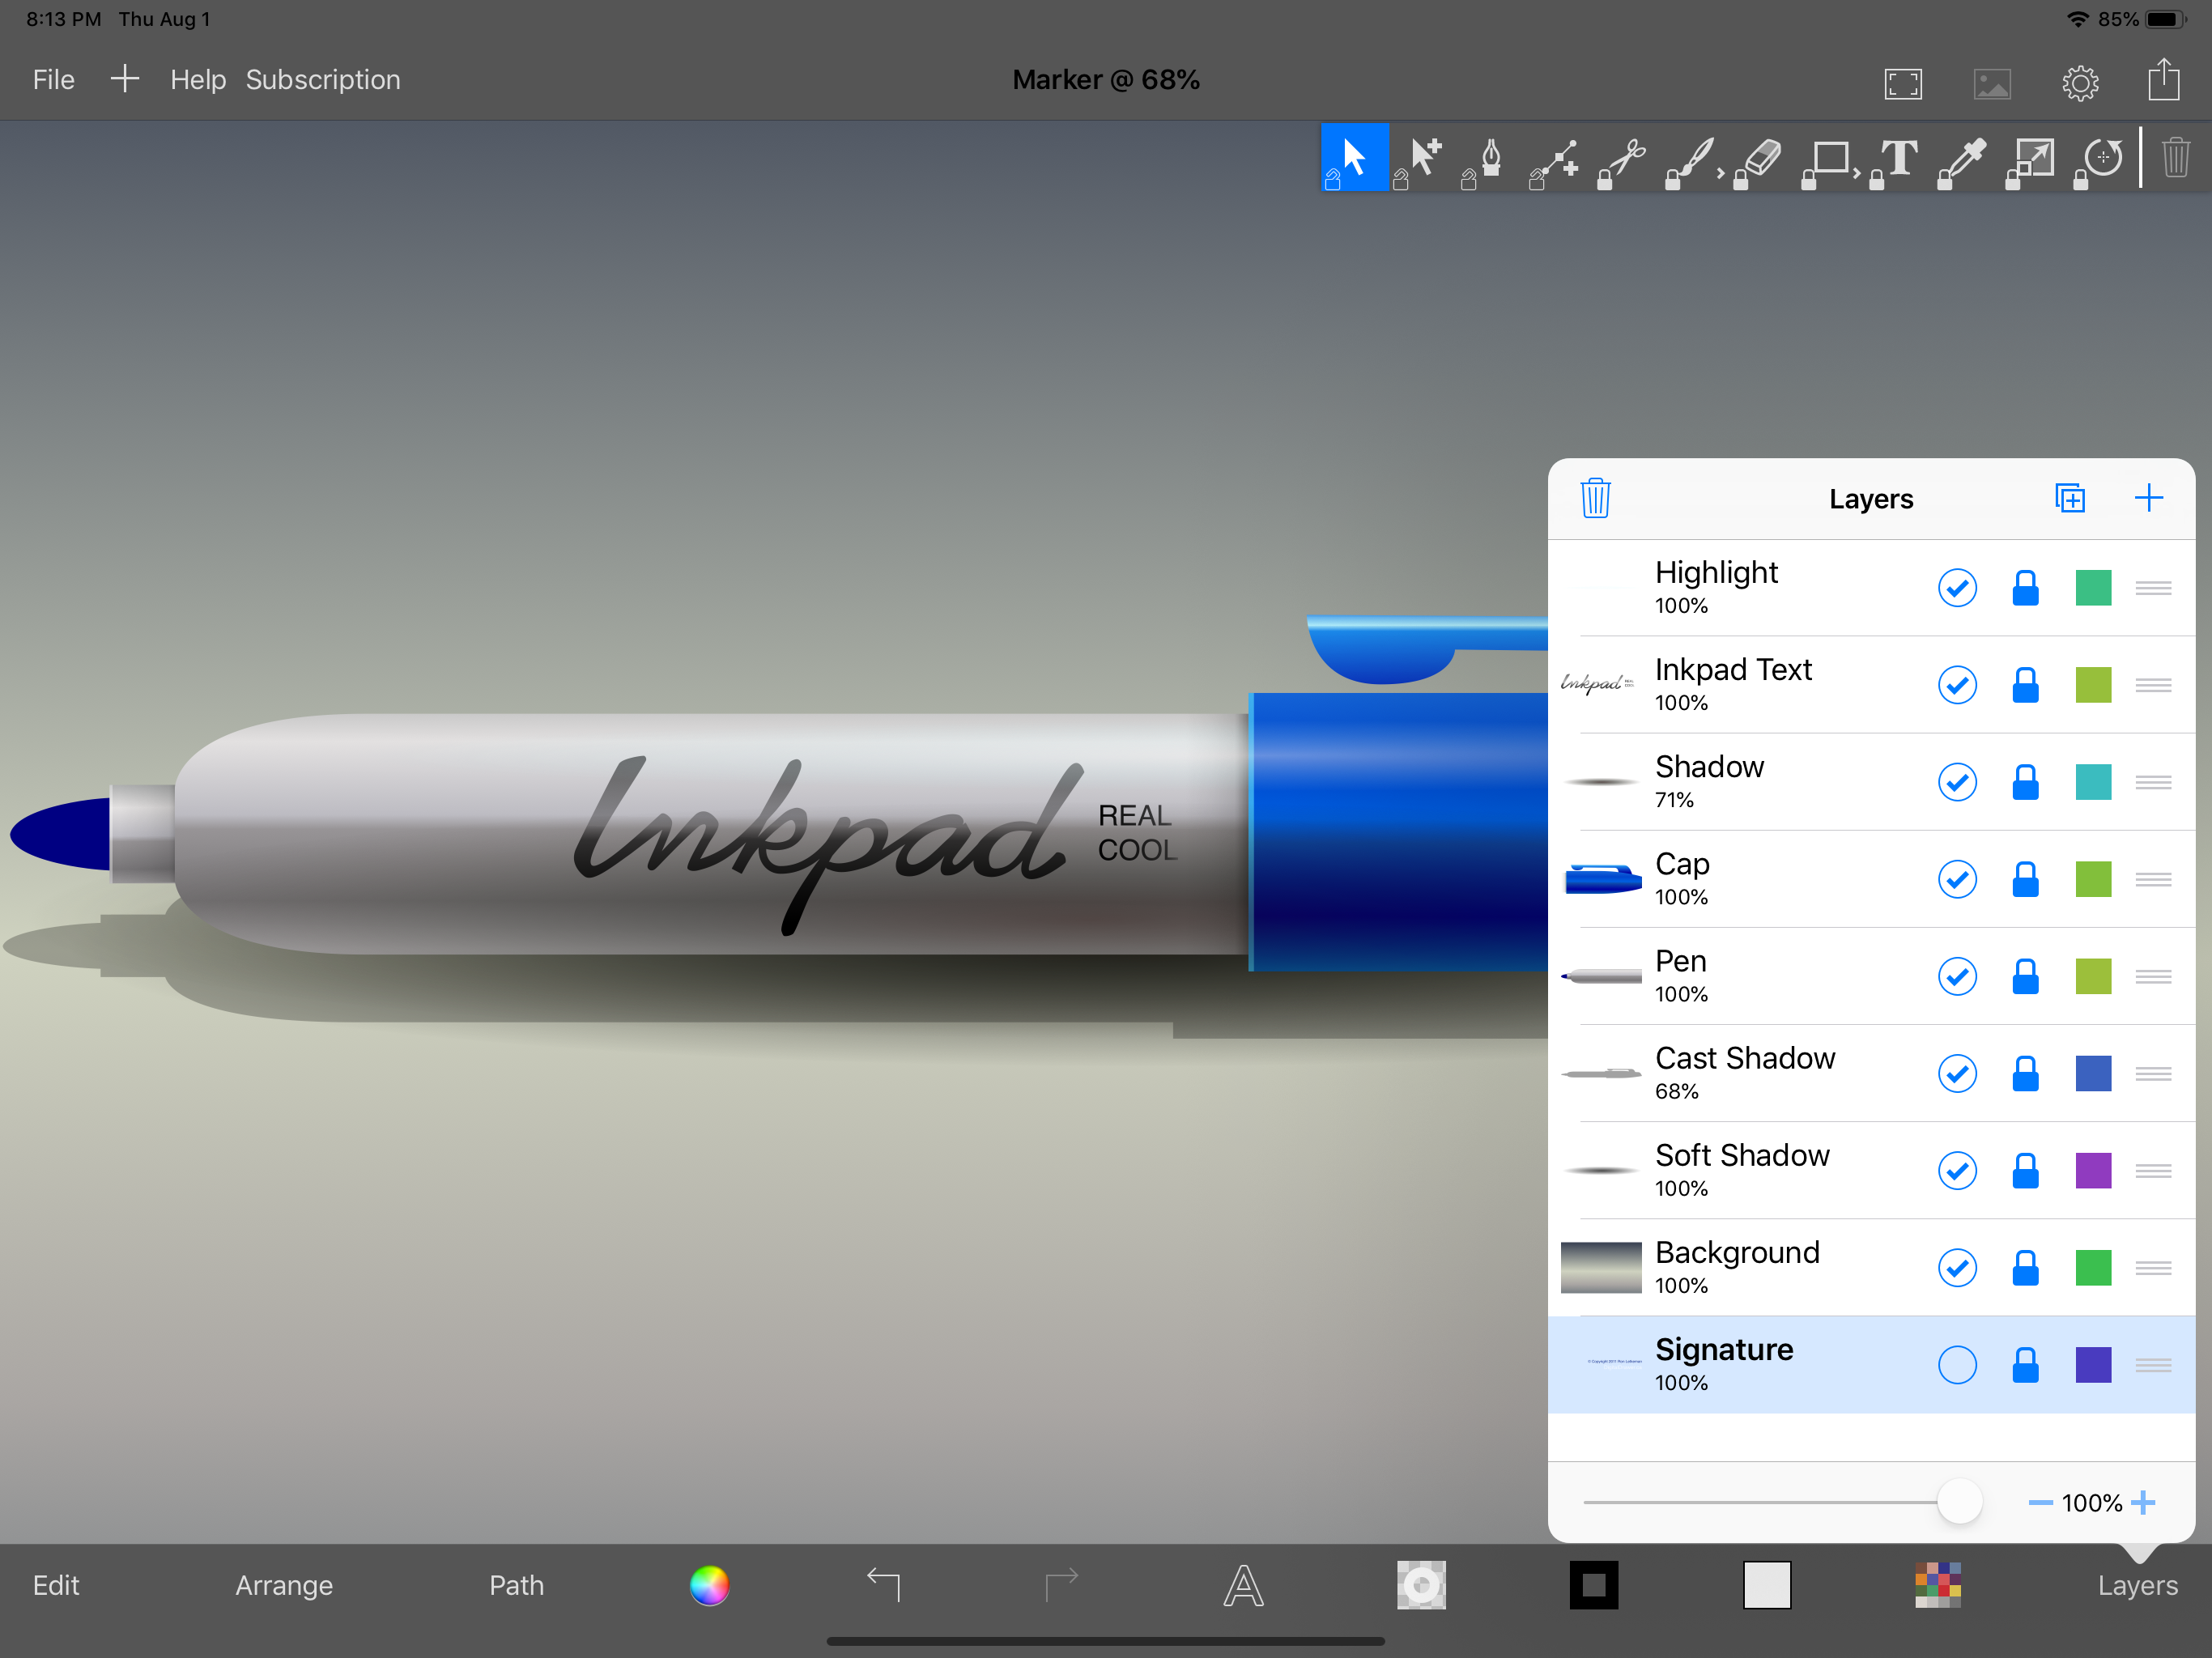This screenshot has height=1658, width=2212.
Task: Create a new document with plus
Action: tap(124, 79)
